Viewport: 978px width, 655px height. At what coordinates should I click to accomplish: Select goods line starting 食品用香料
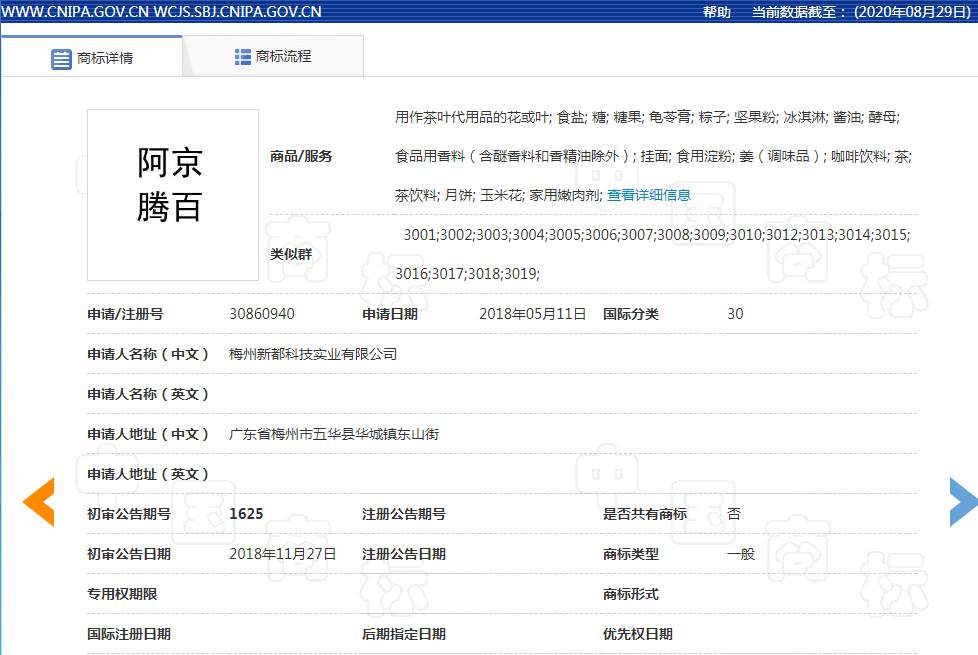[x=653, y=157]
